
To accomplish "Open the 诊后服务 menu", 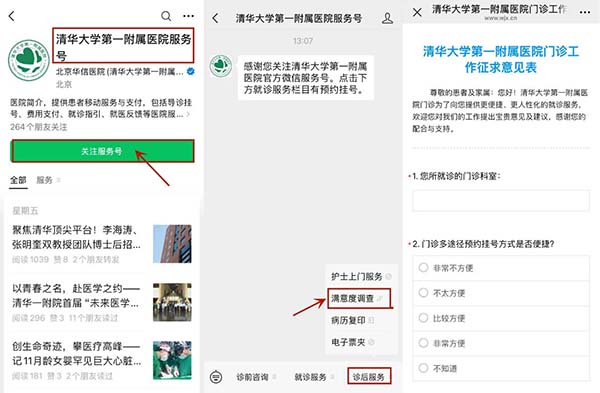I will 369,377.
